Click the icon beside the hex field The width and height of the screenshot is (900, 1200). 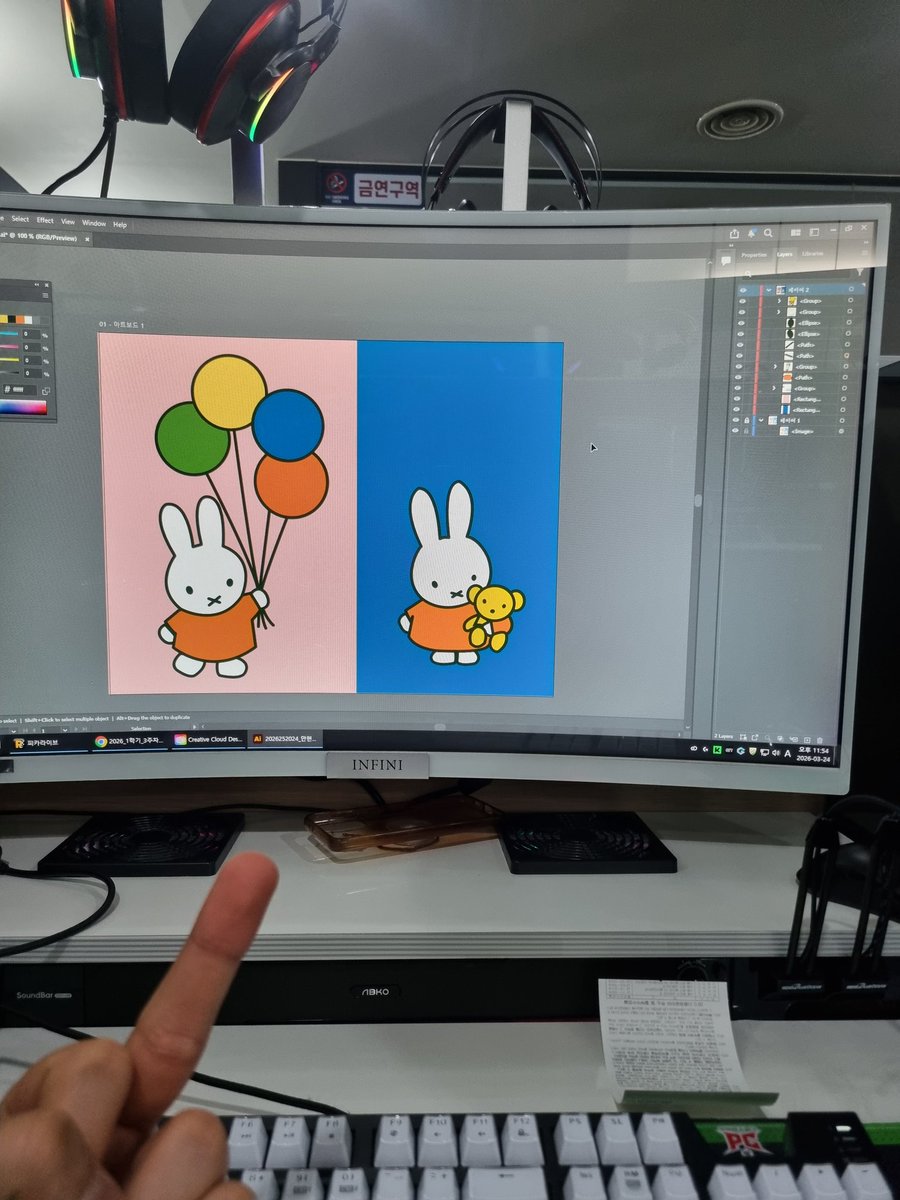coord(46,391)
